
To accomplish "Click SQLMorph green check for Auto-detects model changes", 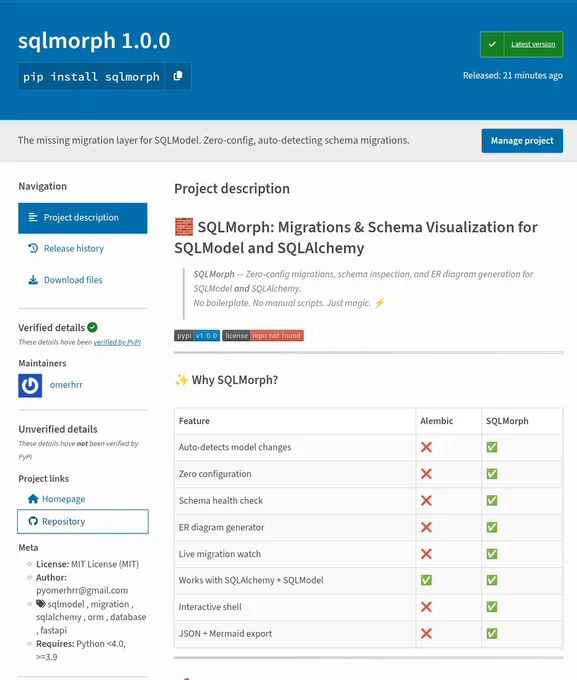I will pyautogui.click(x=492, y=447).
